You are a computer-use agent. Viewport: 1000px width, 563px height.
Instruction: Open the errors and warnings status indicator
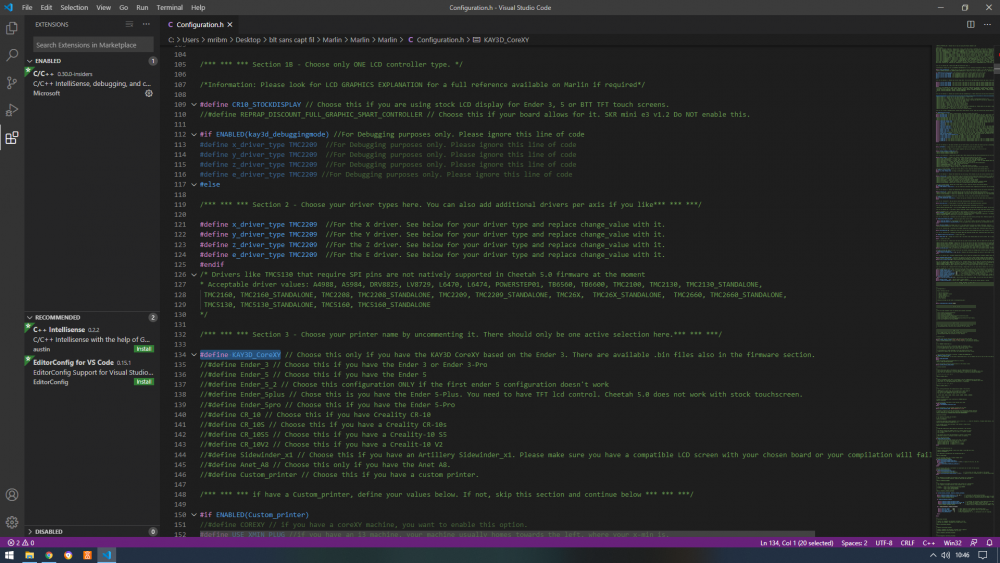(x=20, y=543)
